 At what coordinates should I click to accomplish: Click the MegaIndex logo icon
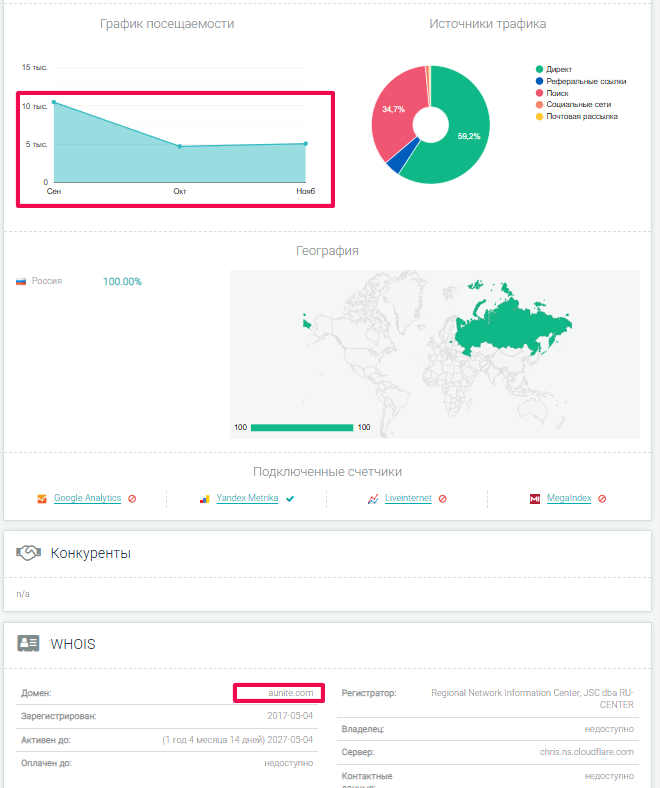(x=535, y=498)
